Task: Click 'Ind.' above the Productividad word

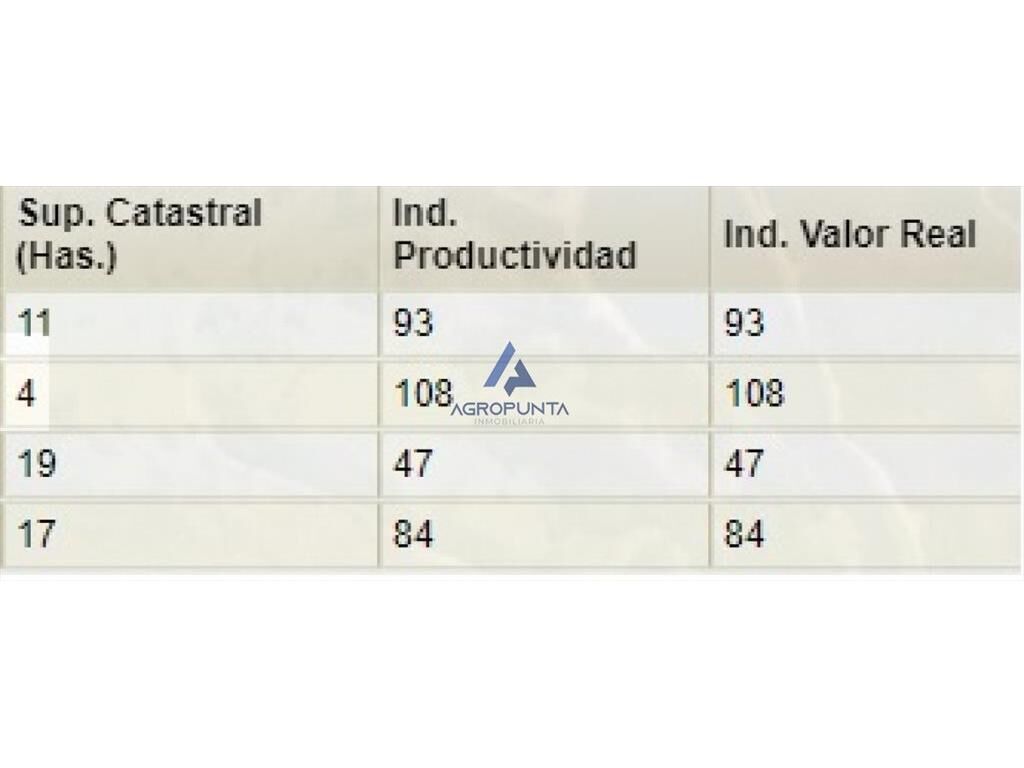Action: (424, 212)
